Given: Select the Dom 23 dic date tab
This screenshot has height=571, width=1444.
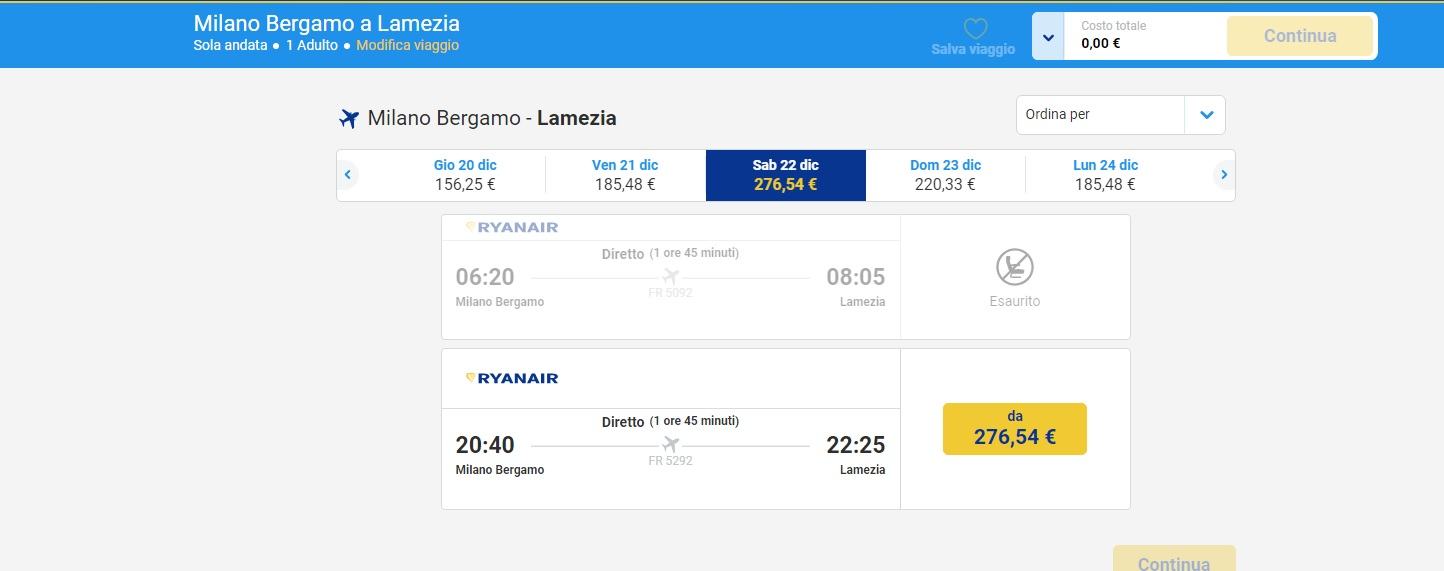Looking at the screenshot, I should [945, 175].
